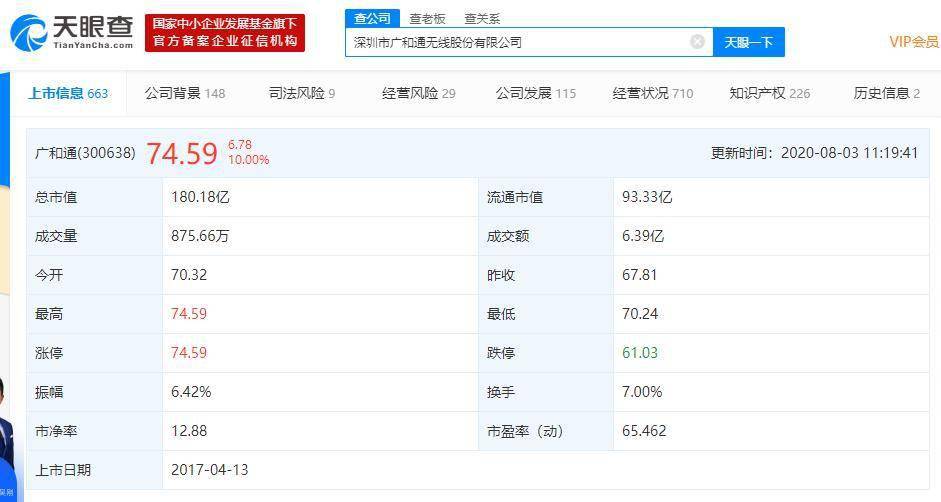
Task: Click the 市盈率（动） label
Action: tap(526, 431)
